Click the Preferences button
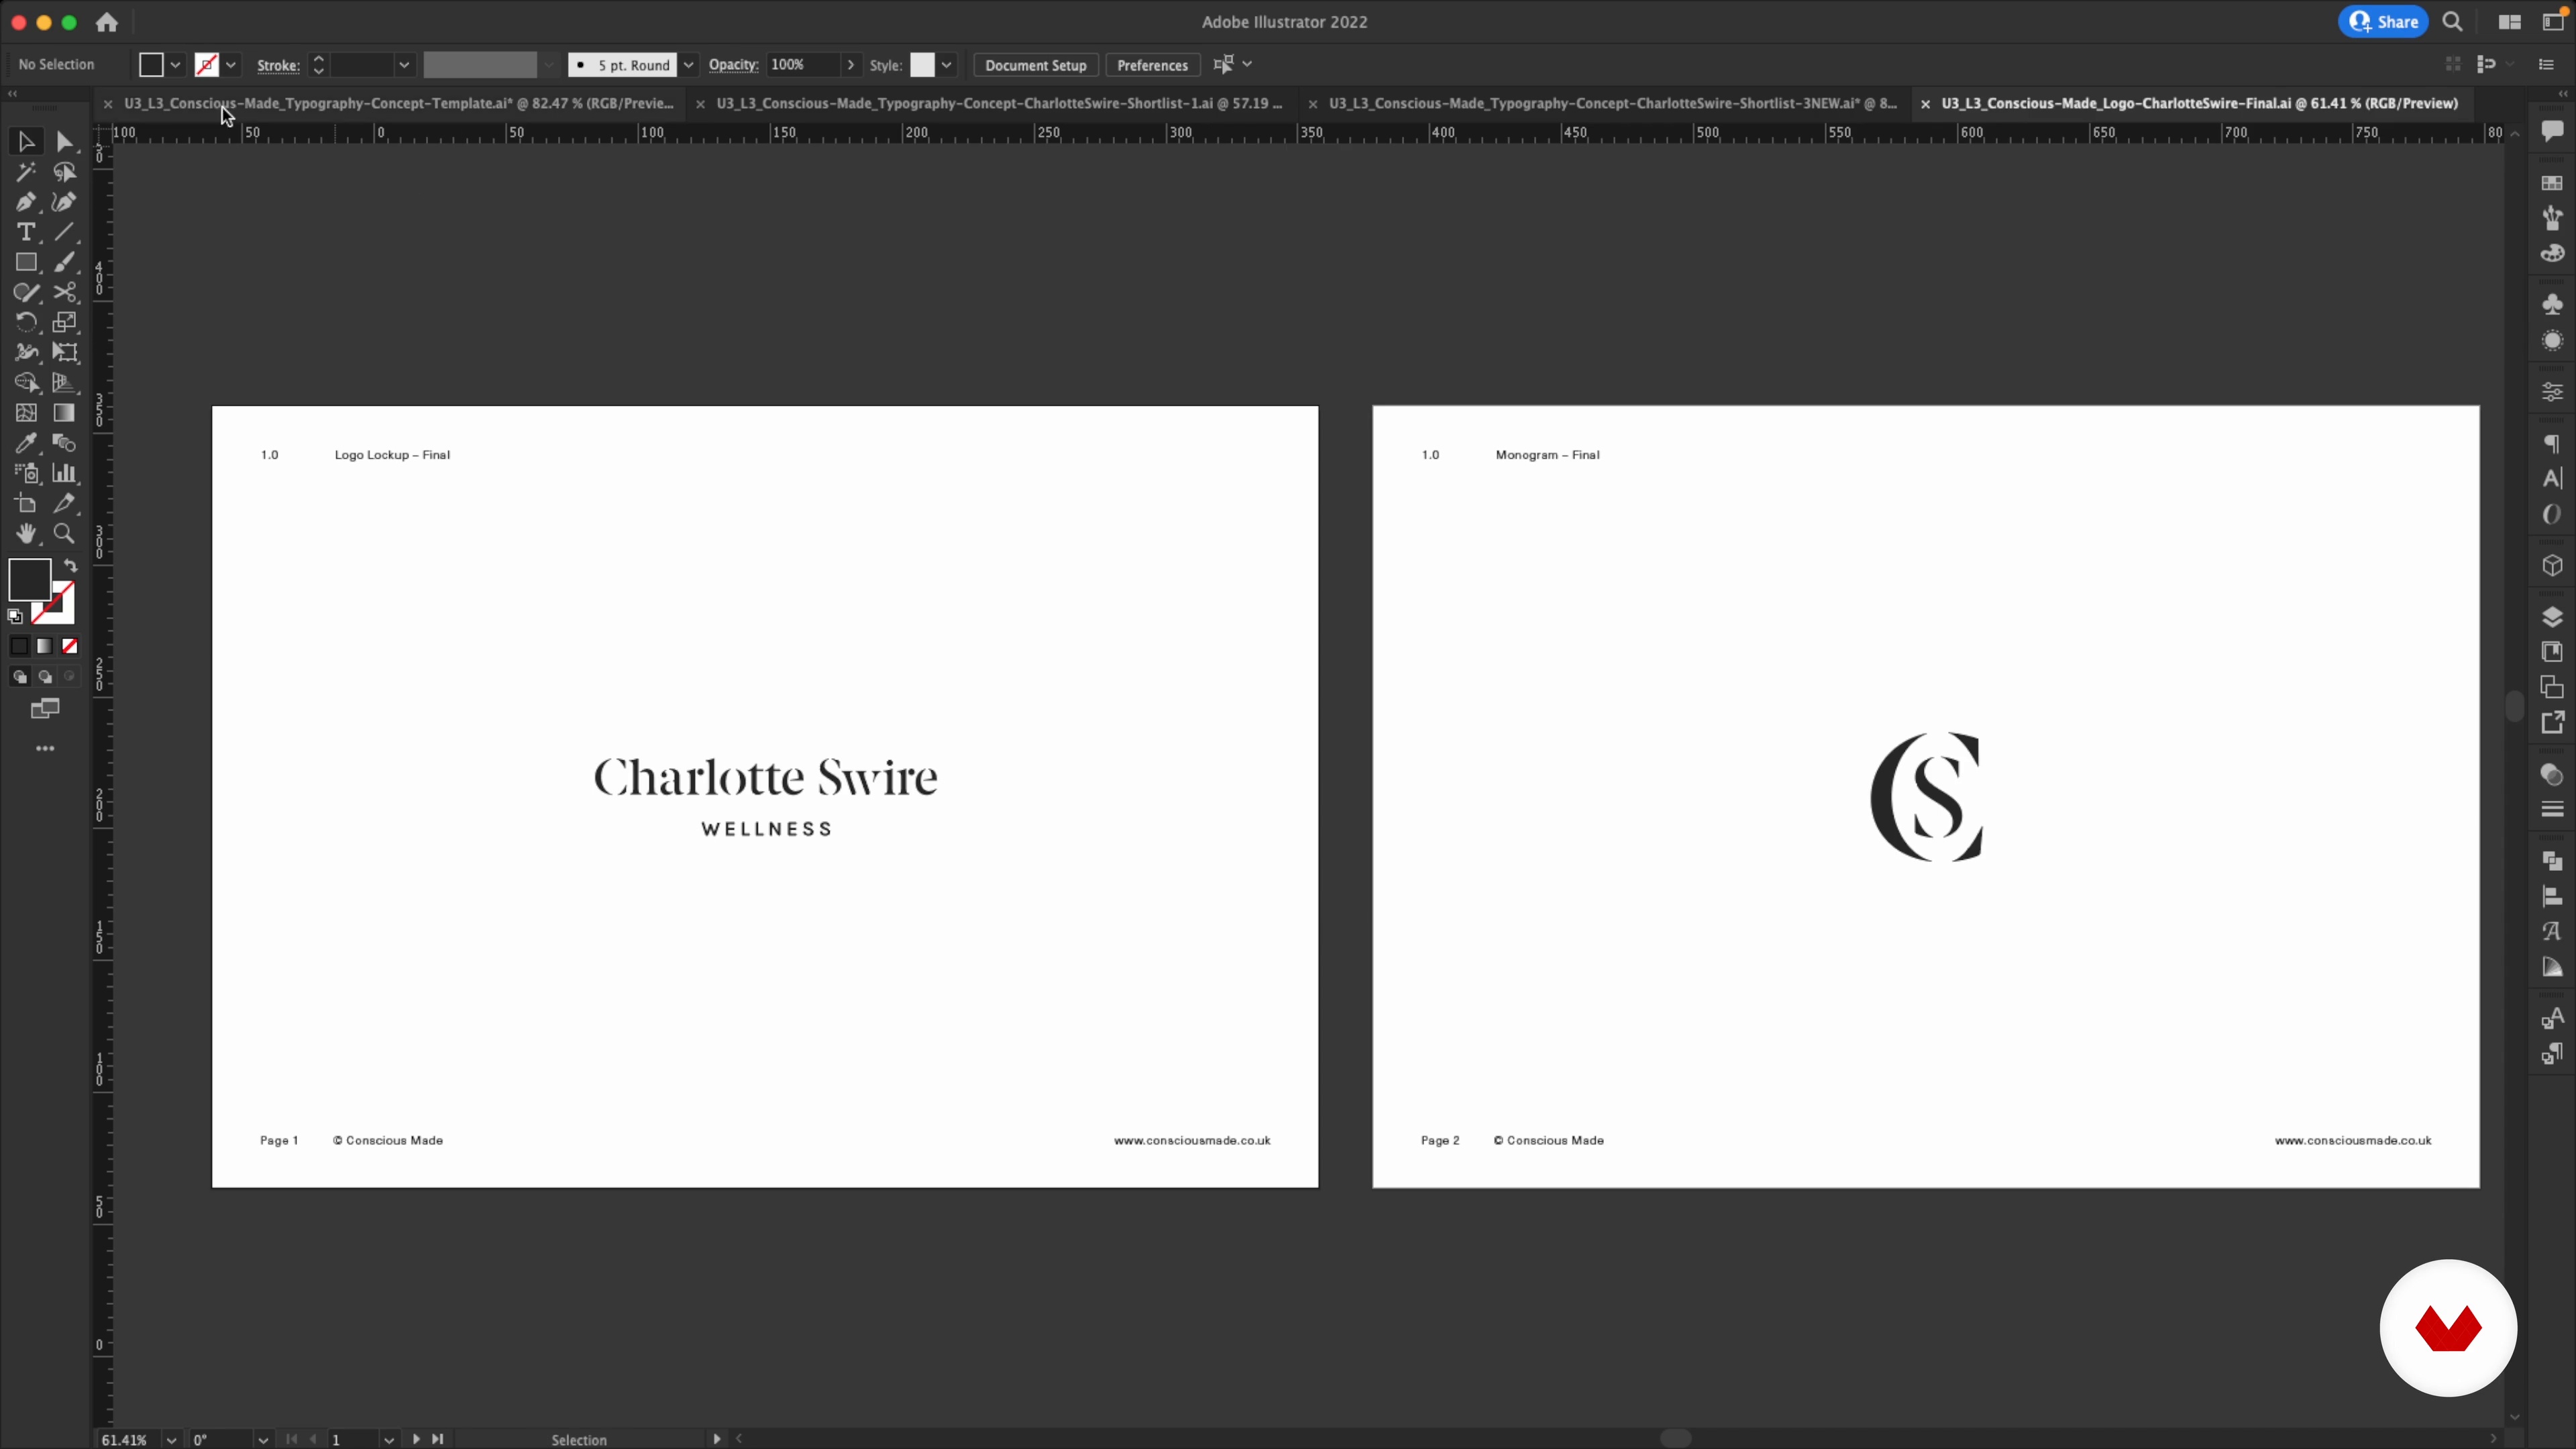The width and height of the screenshot is (2576, 1449). click(1152, 65)
